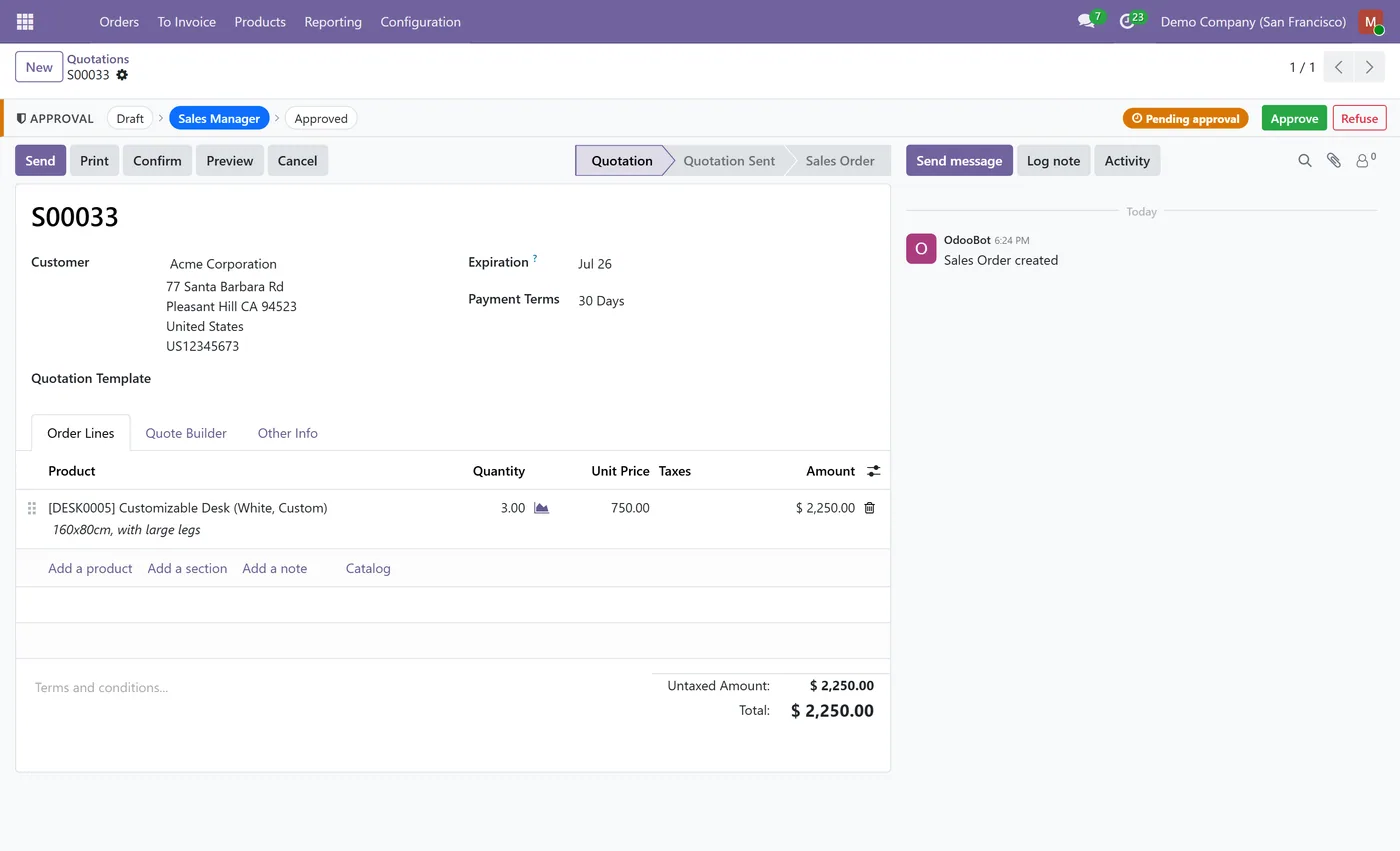Click the Product column header
Viewport: 1400px width, 851px height.
click(72, 471)
